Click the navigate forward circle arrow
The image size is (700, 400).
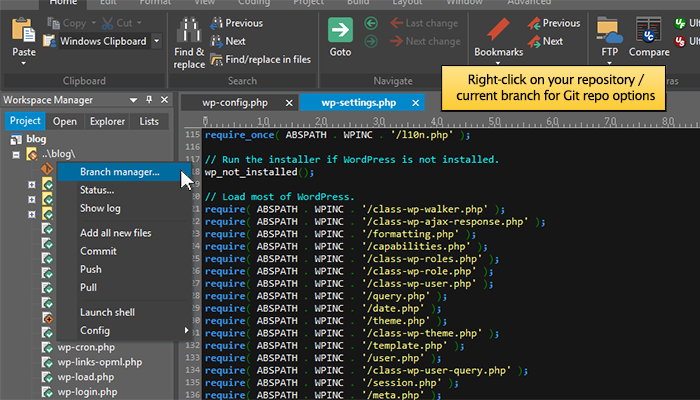pyautogui.click(x=371, y=42)
